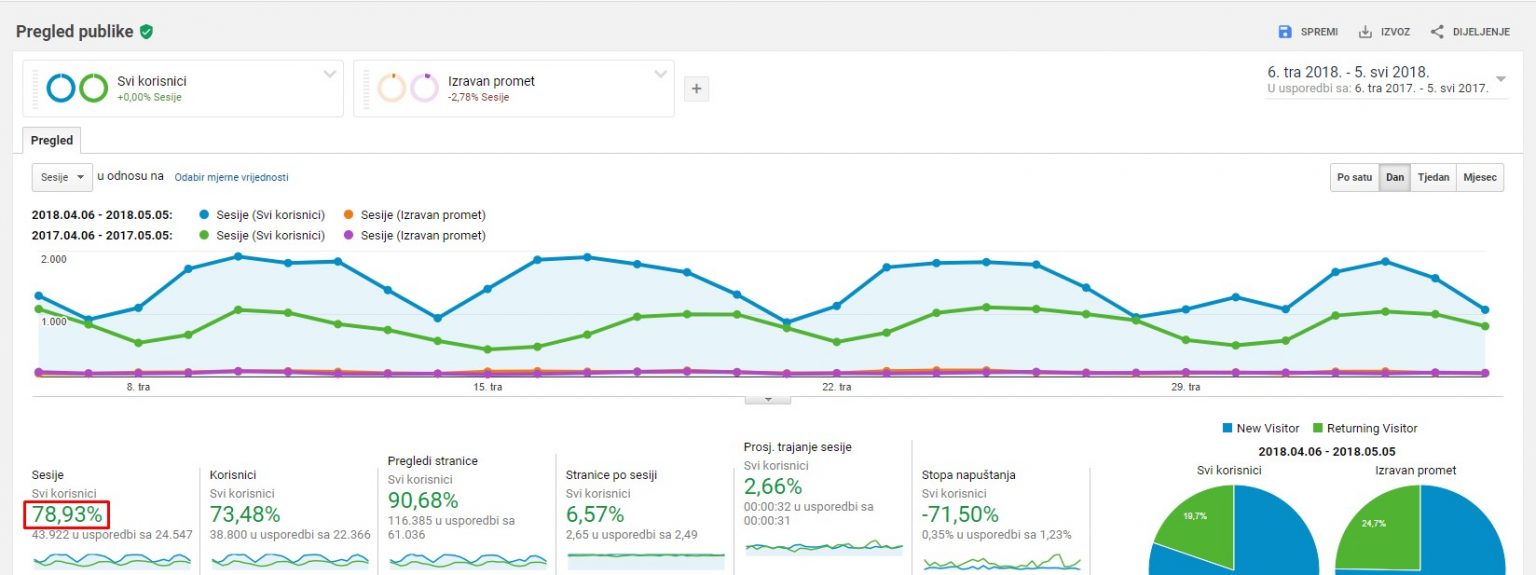The height and width of the screenshot is (575, 1536).
Task: Select Mjesec time granularity
Action: pos(1480,177)
